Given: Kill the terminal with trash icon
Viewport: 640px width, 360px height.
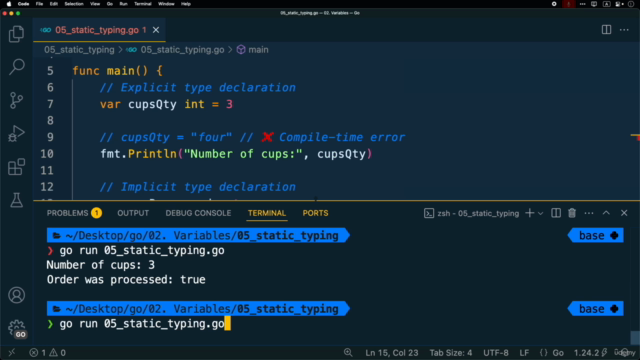Looking at the screenshot, I should [x=572, y=213].
